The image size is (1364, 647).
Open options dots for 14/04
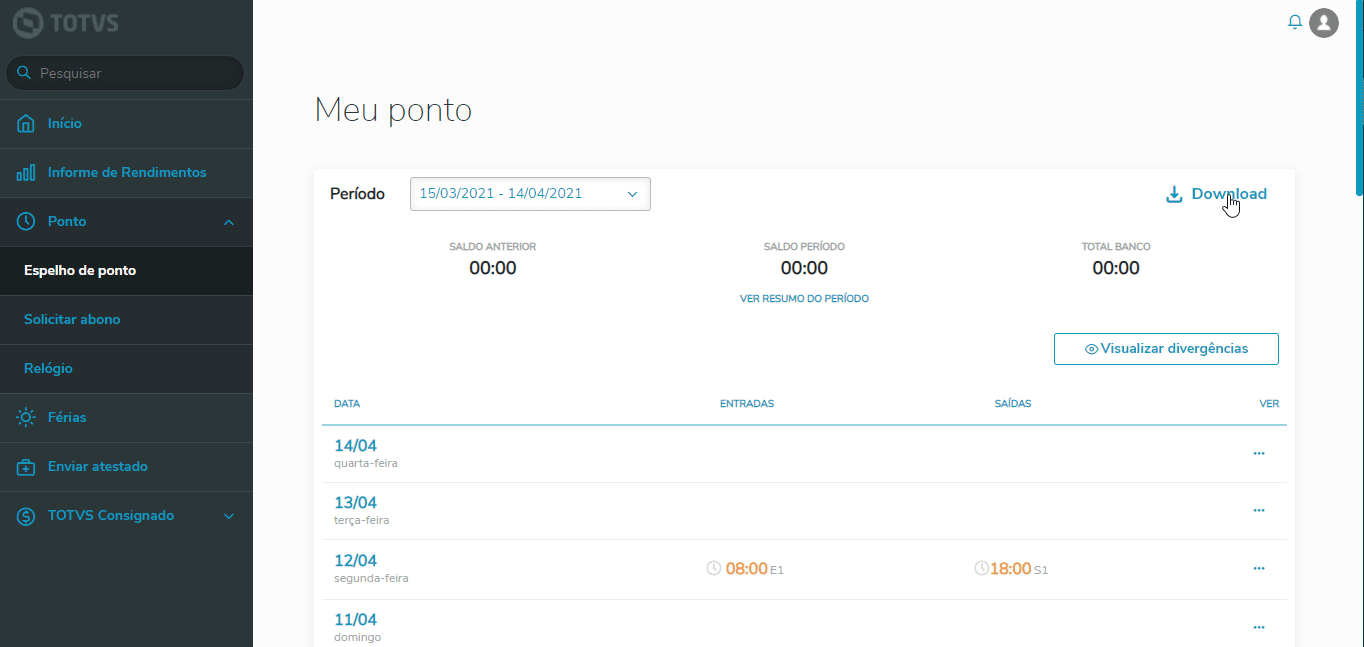click(1259, 453)
